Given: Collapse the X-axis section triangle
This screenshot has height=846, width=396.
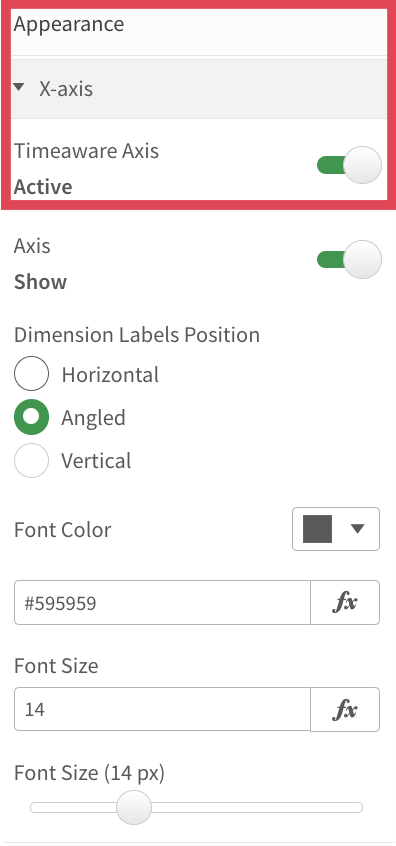Looking at the screenshot, I should point(19,87).
